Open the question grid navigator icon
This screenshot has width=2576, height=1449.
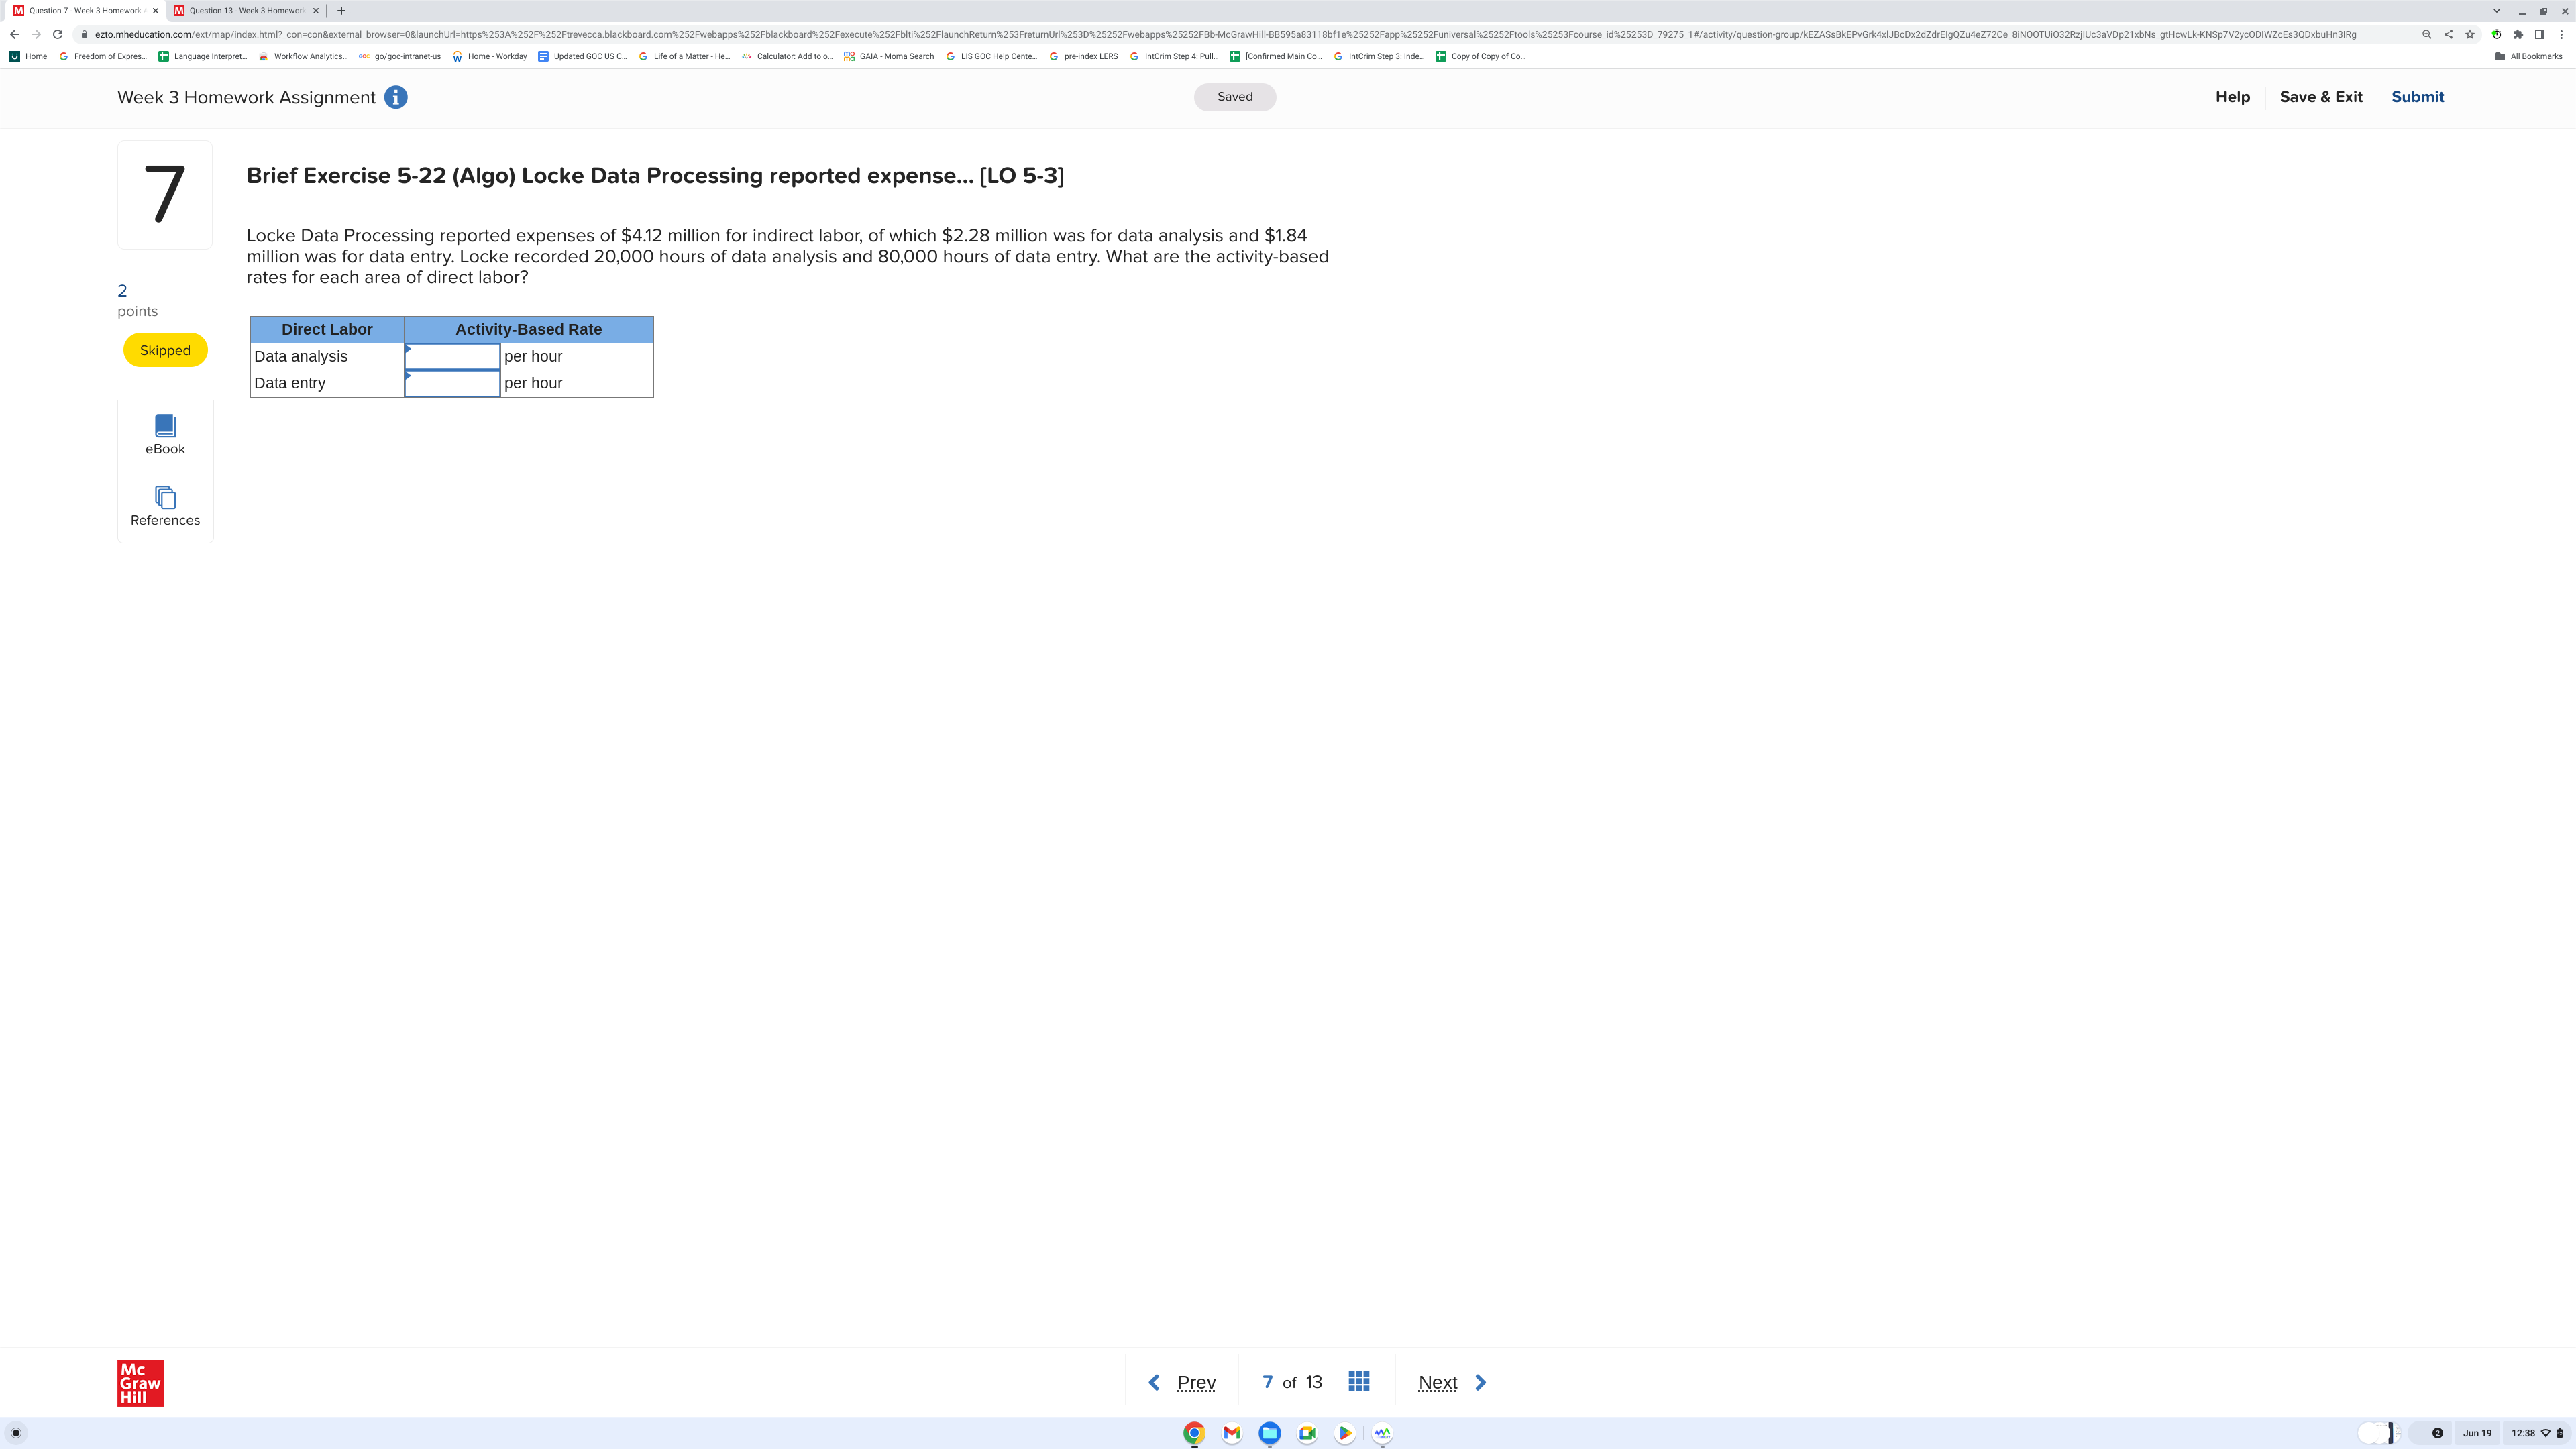pos(1358,1381)
